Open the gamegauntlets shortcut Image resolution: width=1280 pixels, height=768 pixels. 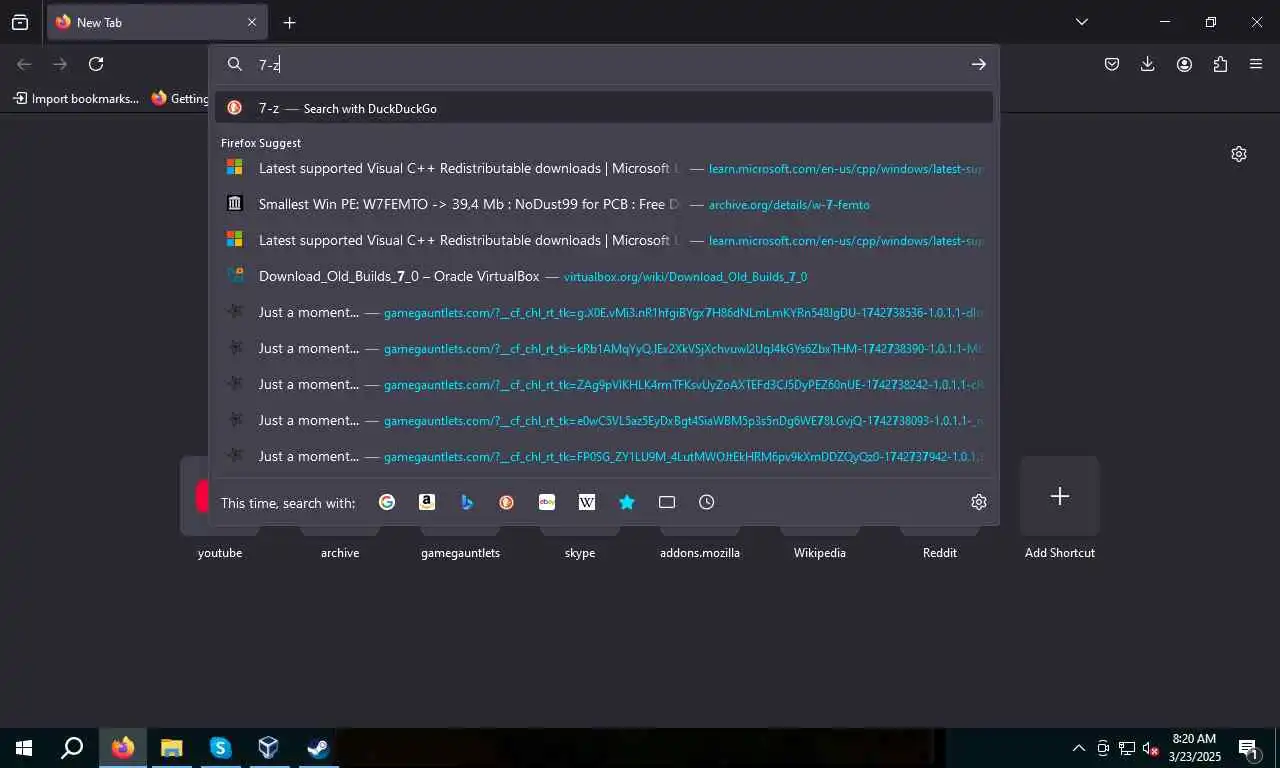pyautogui.click(x=460, y=552)
